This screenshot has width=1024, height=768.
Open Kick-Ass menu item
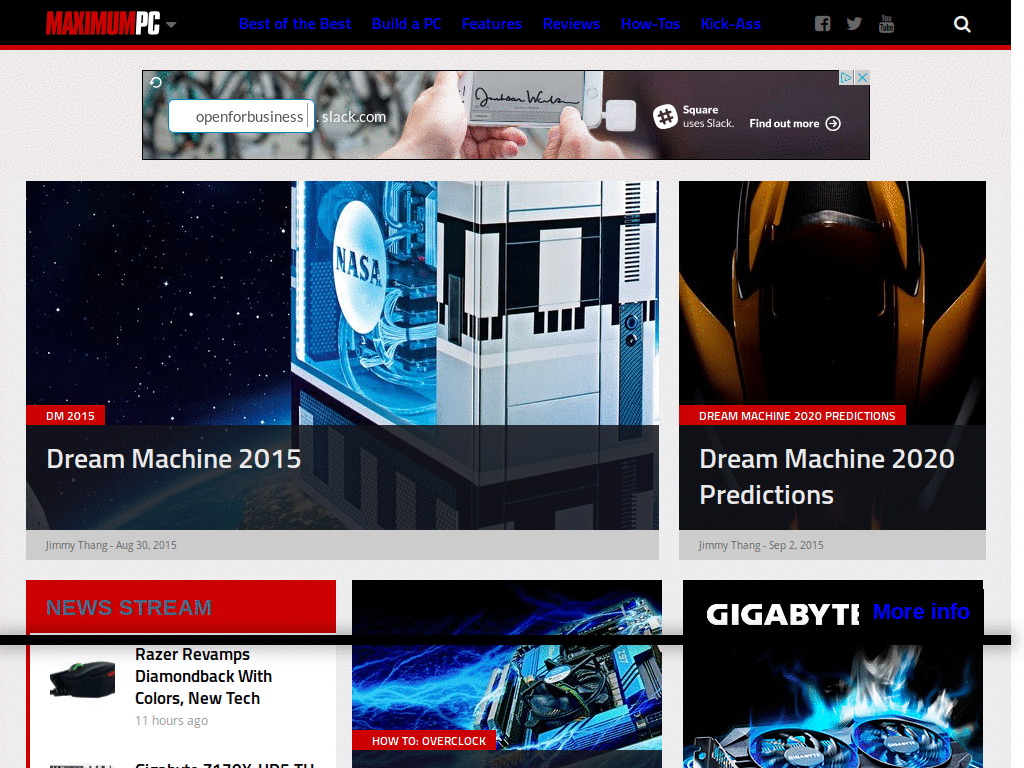pyautogui.click(x=731, y=24)
